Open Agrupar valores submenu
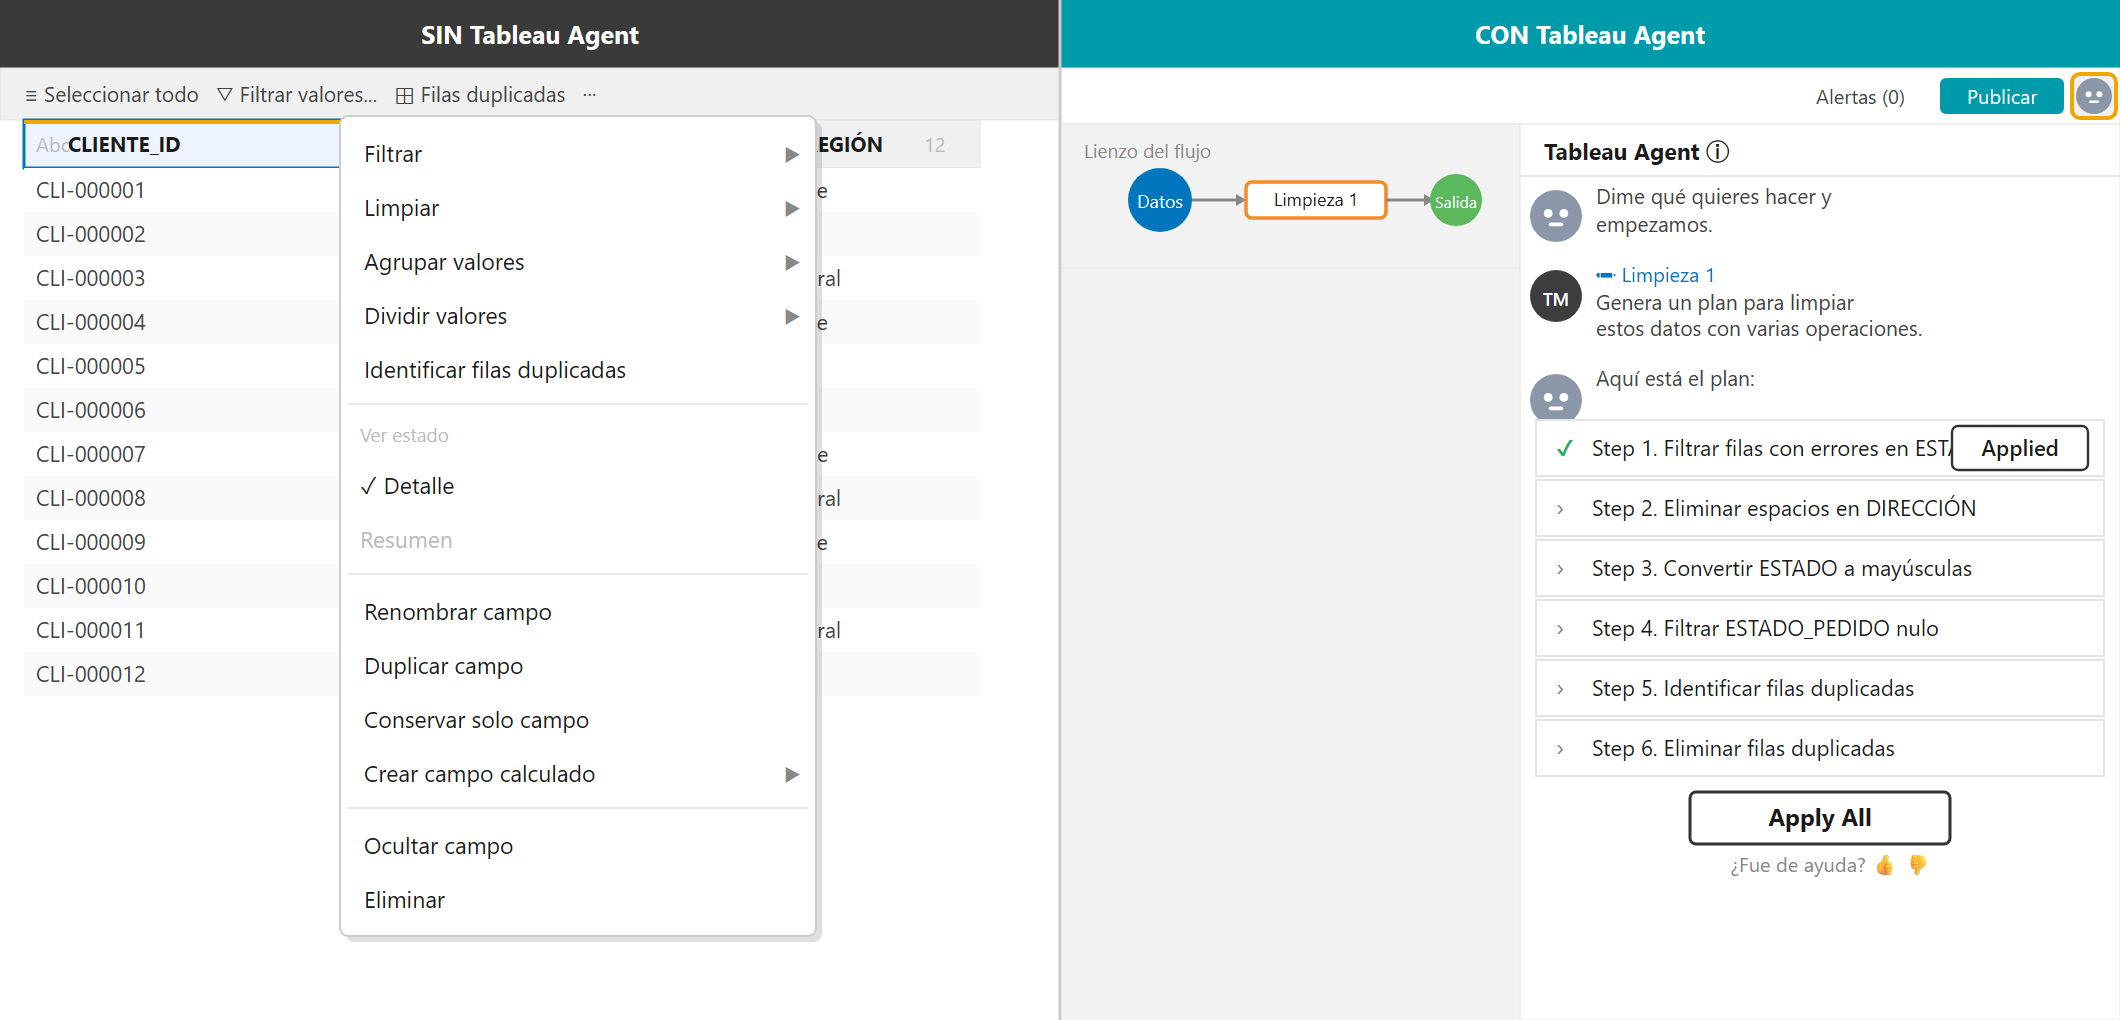 (578, 262)
